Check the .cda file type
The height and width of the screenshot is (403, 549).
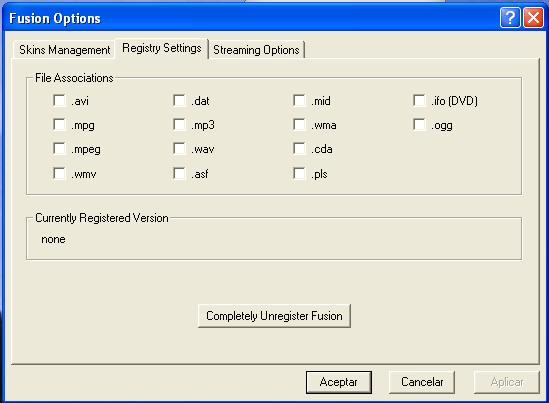pyautogui.click(x=299, y=149)
